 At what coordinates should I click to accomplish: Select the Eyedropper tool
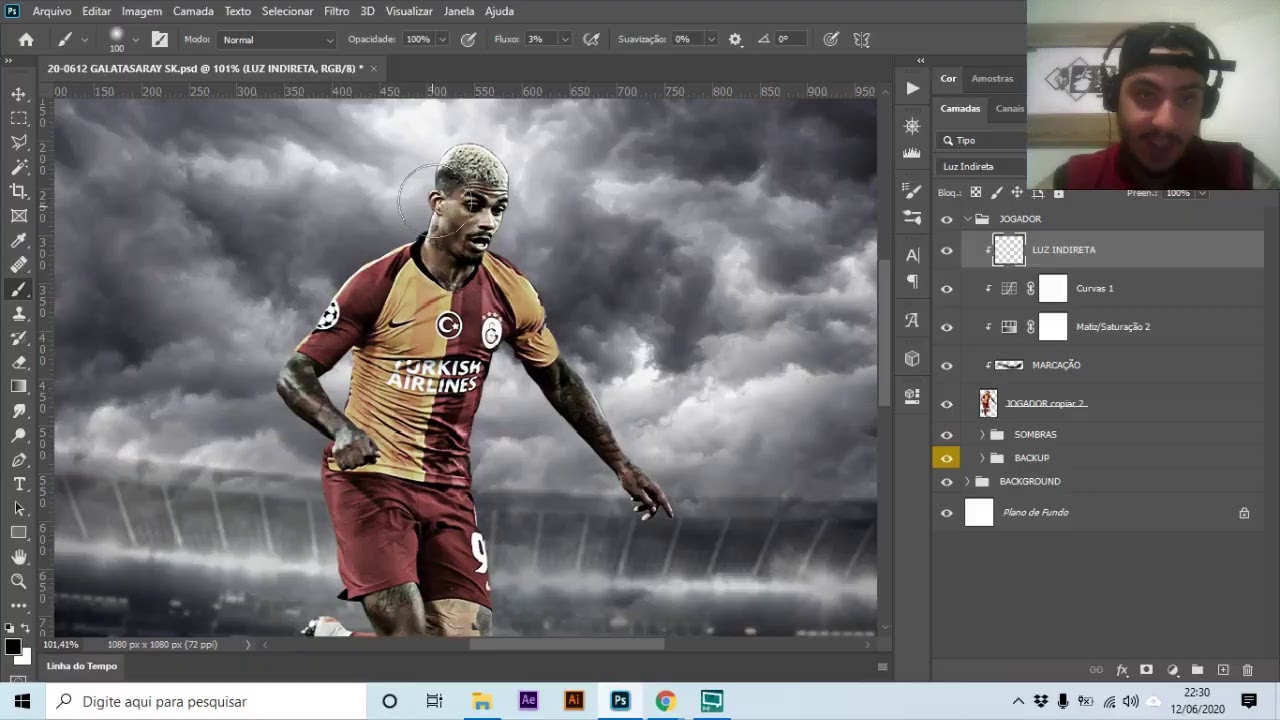pyautogui.click(x=19, y=240)
